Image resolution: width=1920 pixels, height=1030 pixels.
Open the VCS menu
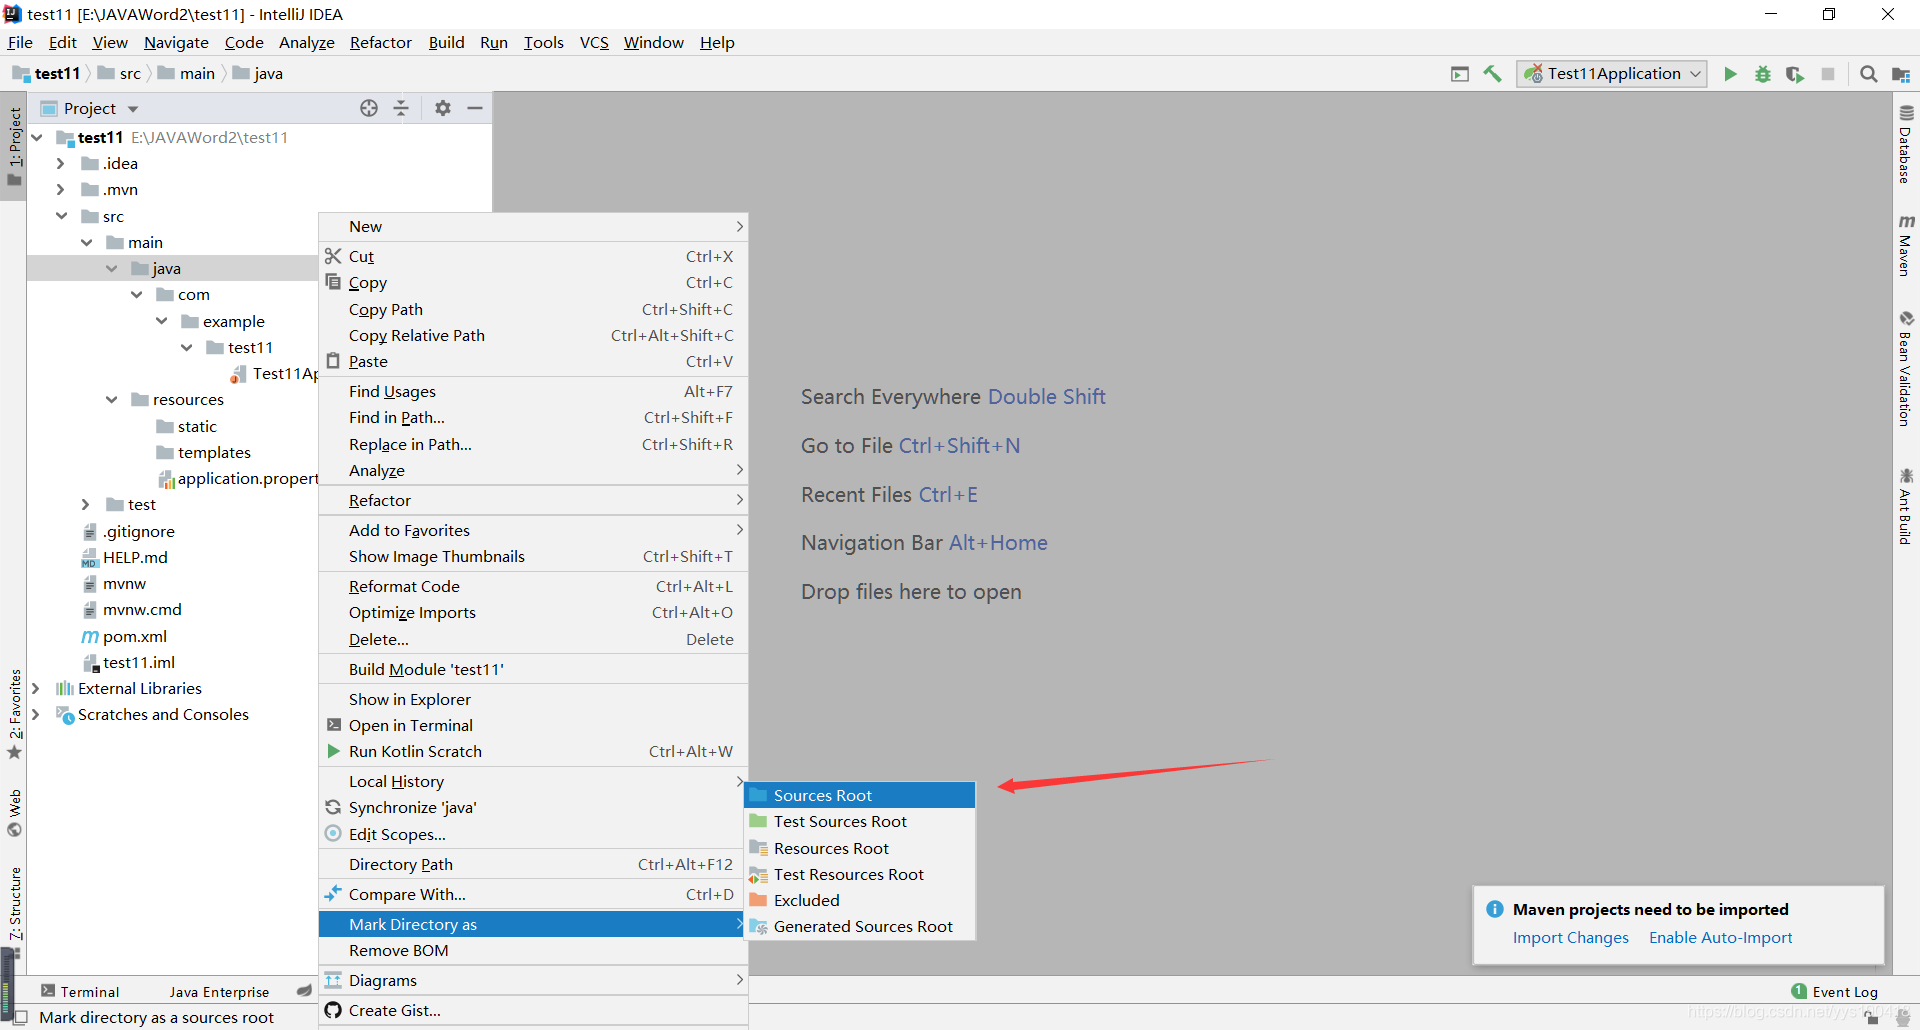click(594, 42)
